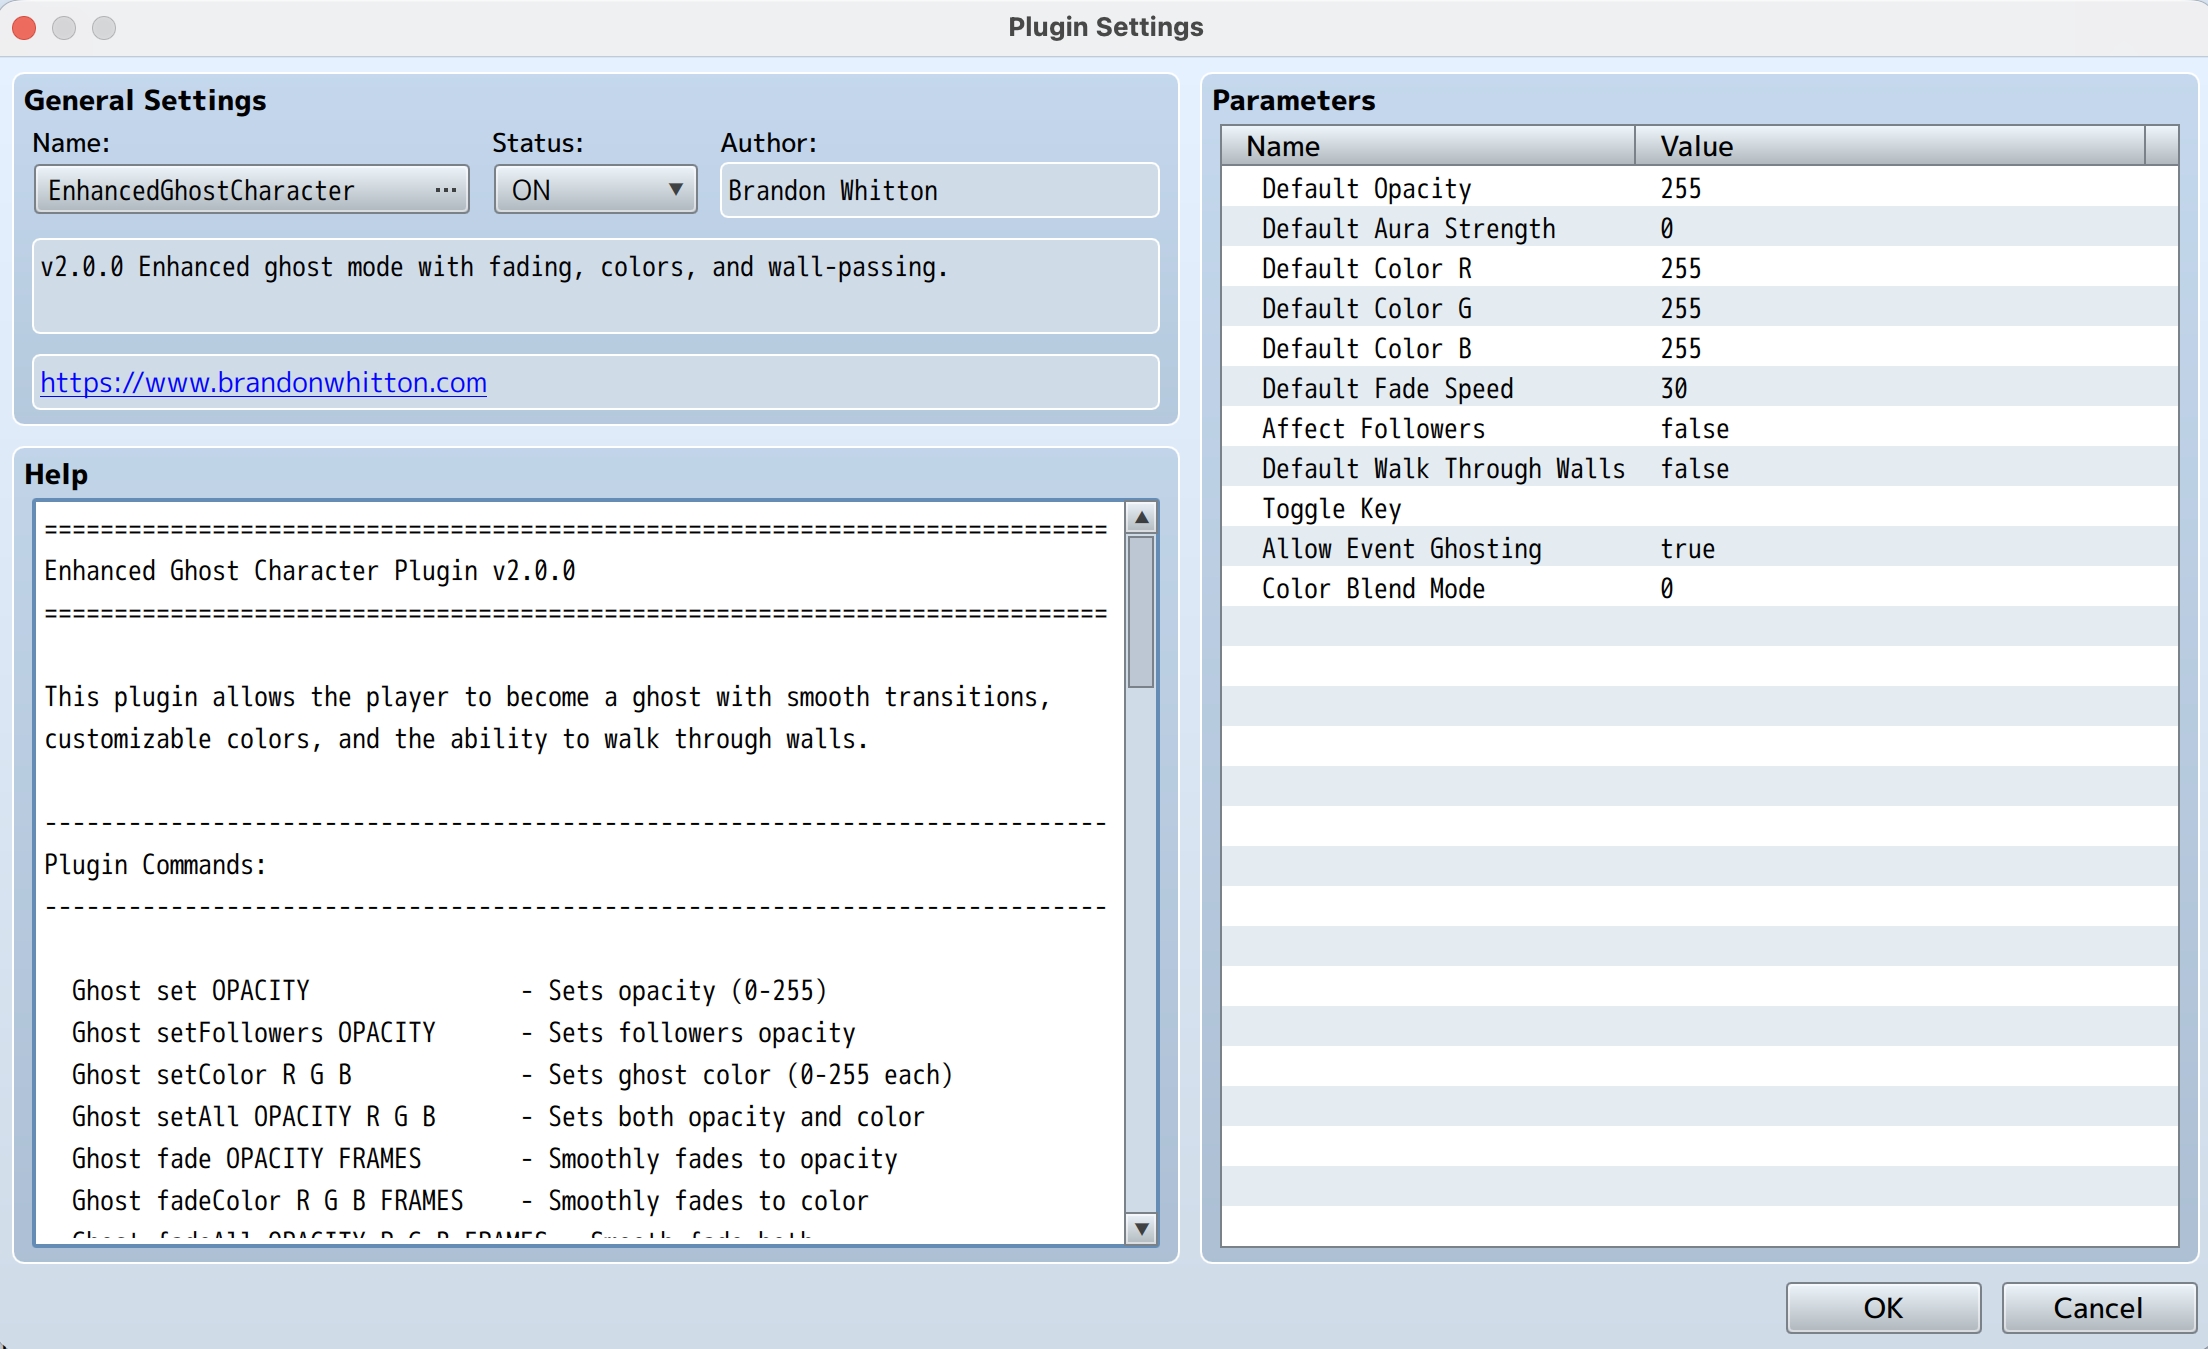Click the Name column header
Image resolution: width=2208 pixels, height=1349 pixels.
pos(1428,146)
